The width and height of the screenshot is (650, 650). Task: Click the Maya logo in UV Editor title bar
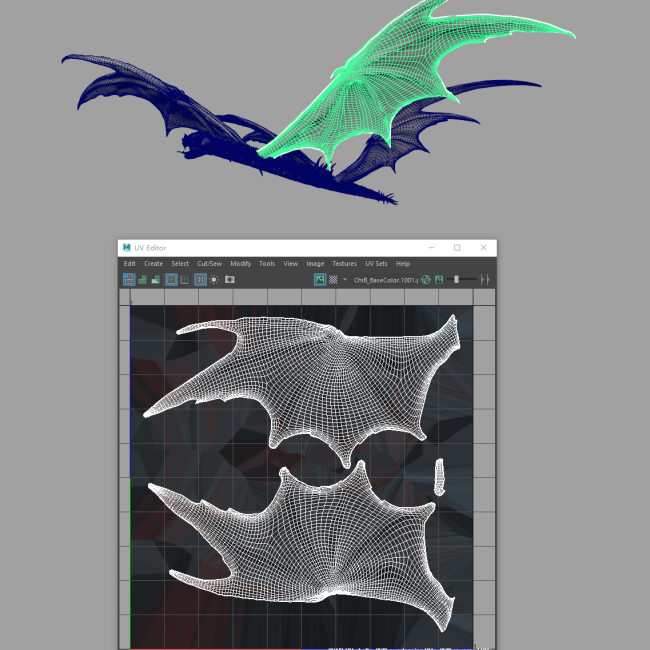pyautogui.click(x=126, y=247)
